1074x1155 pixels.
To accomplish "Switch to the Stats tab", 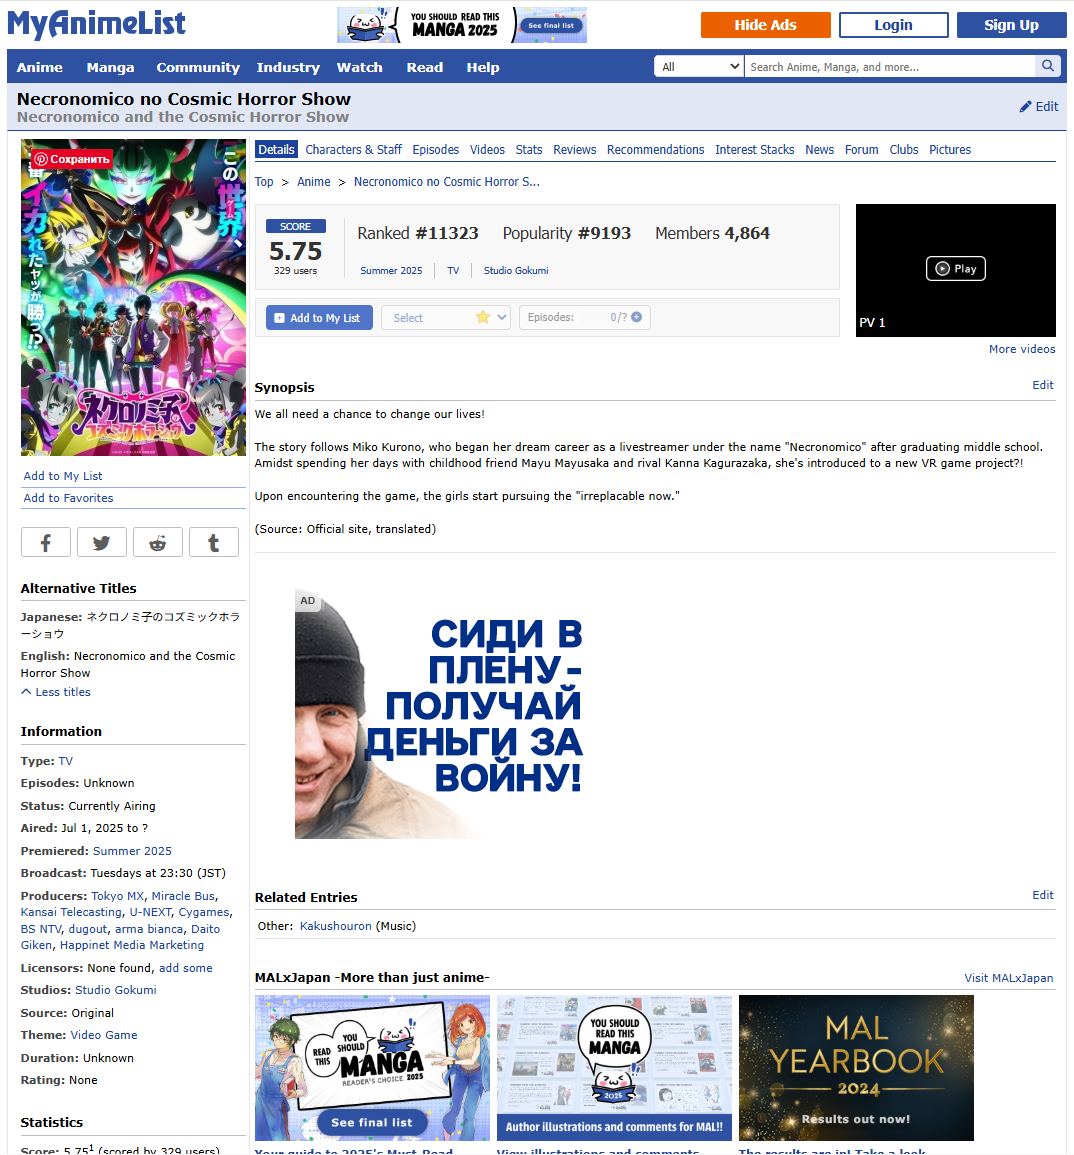I will pos(529,150).
